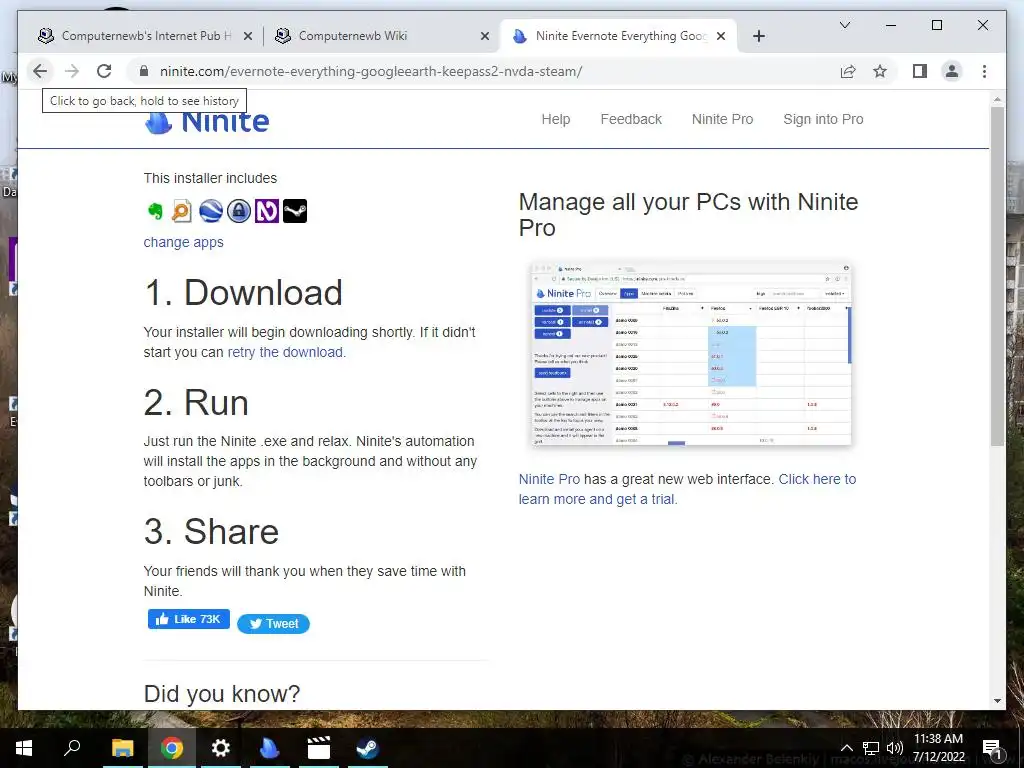
Task: Click the Ninite logo
Action: [207, 121]
